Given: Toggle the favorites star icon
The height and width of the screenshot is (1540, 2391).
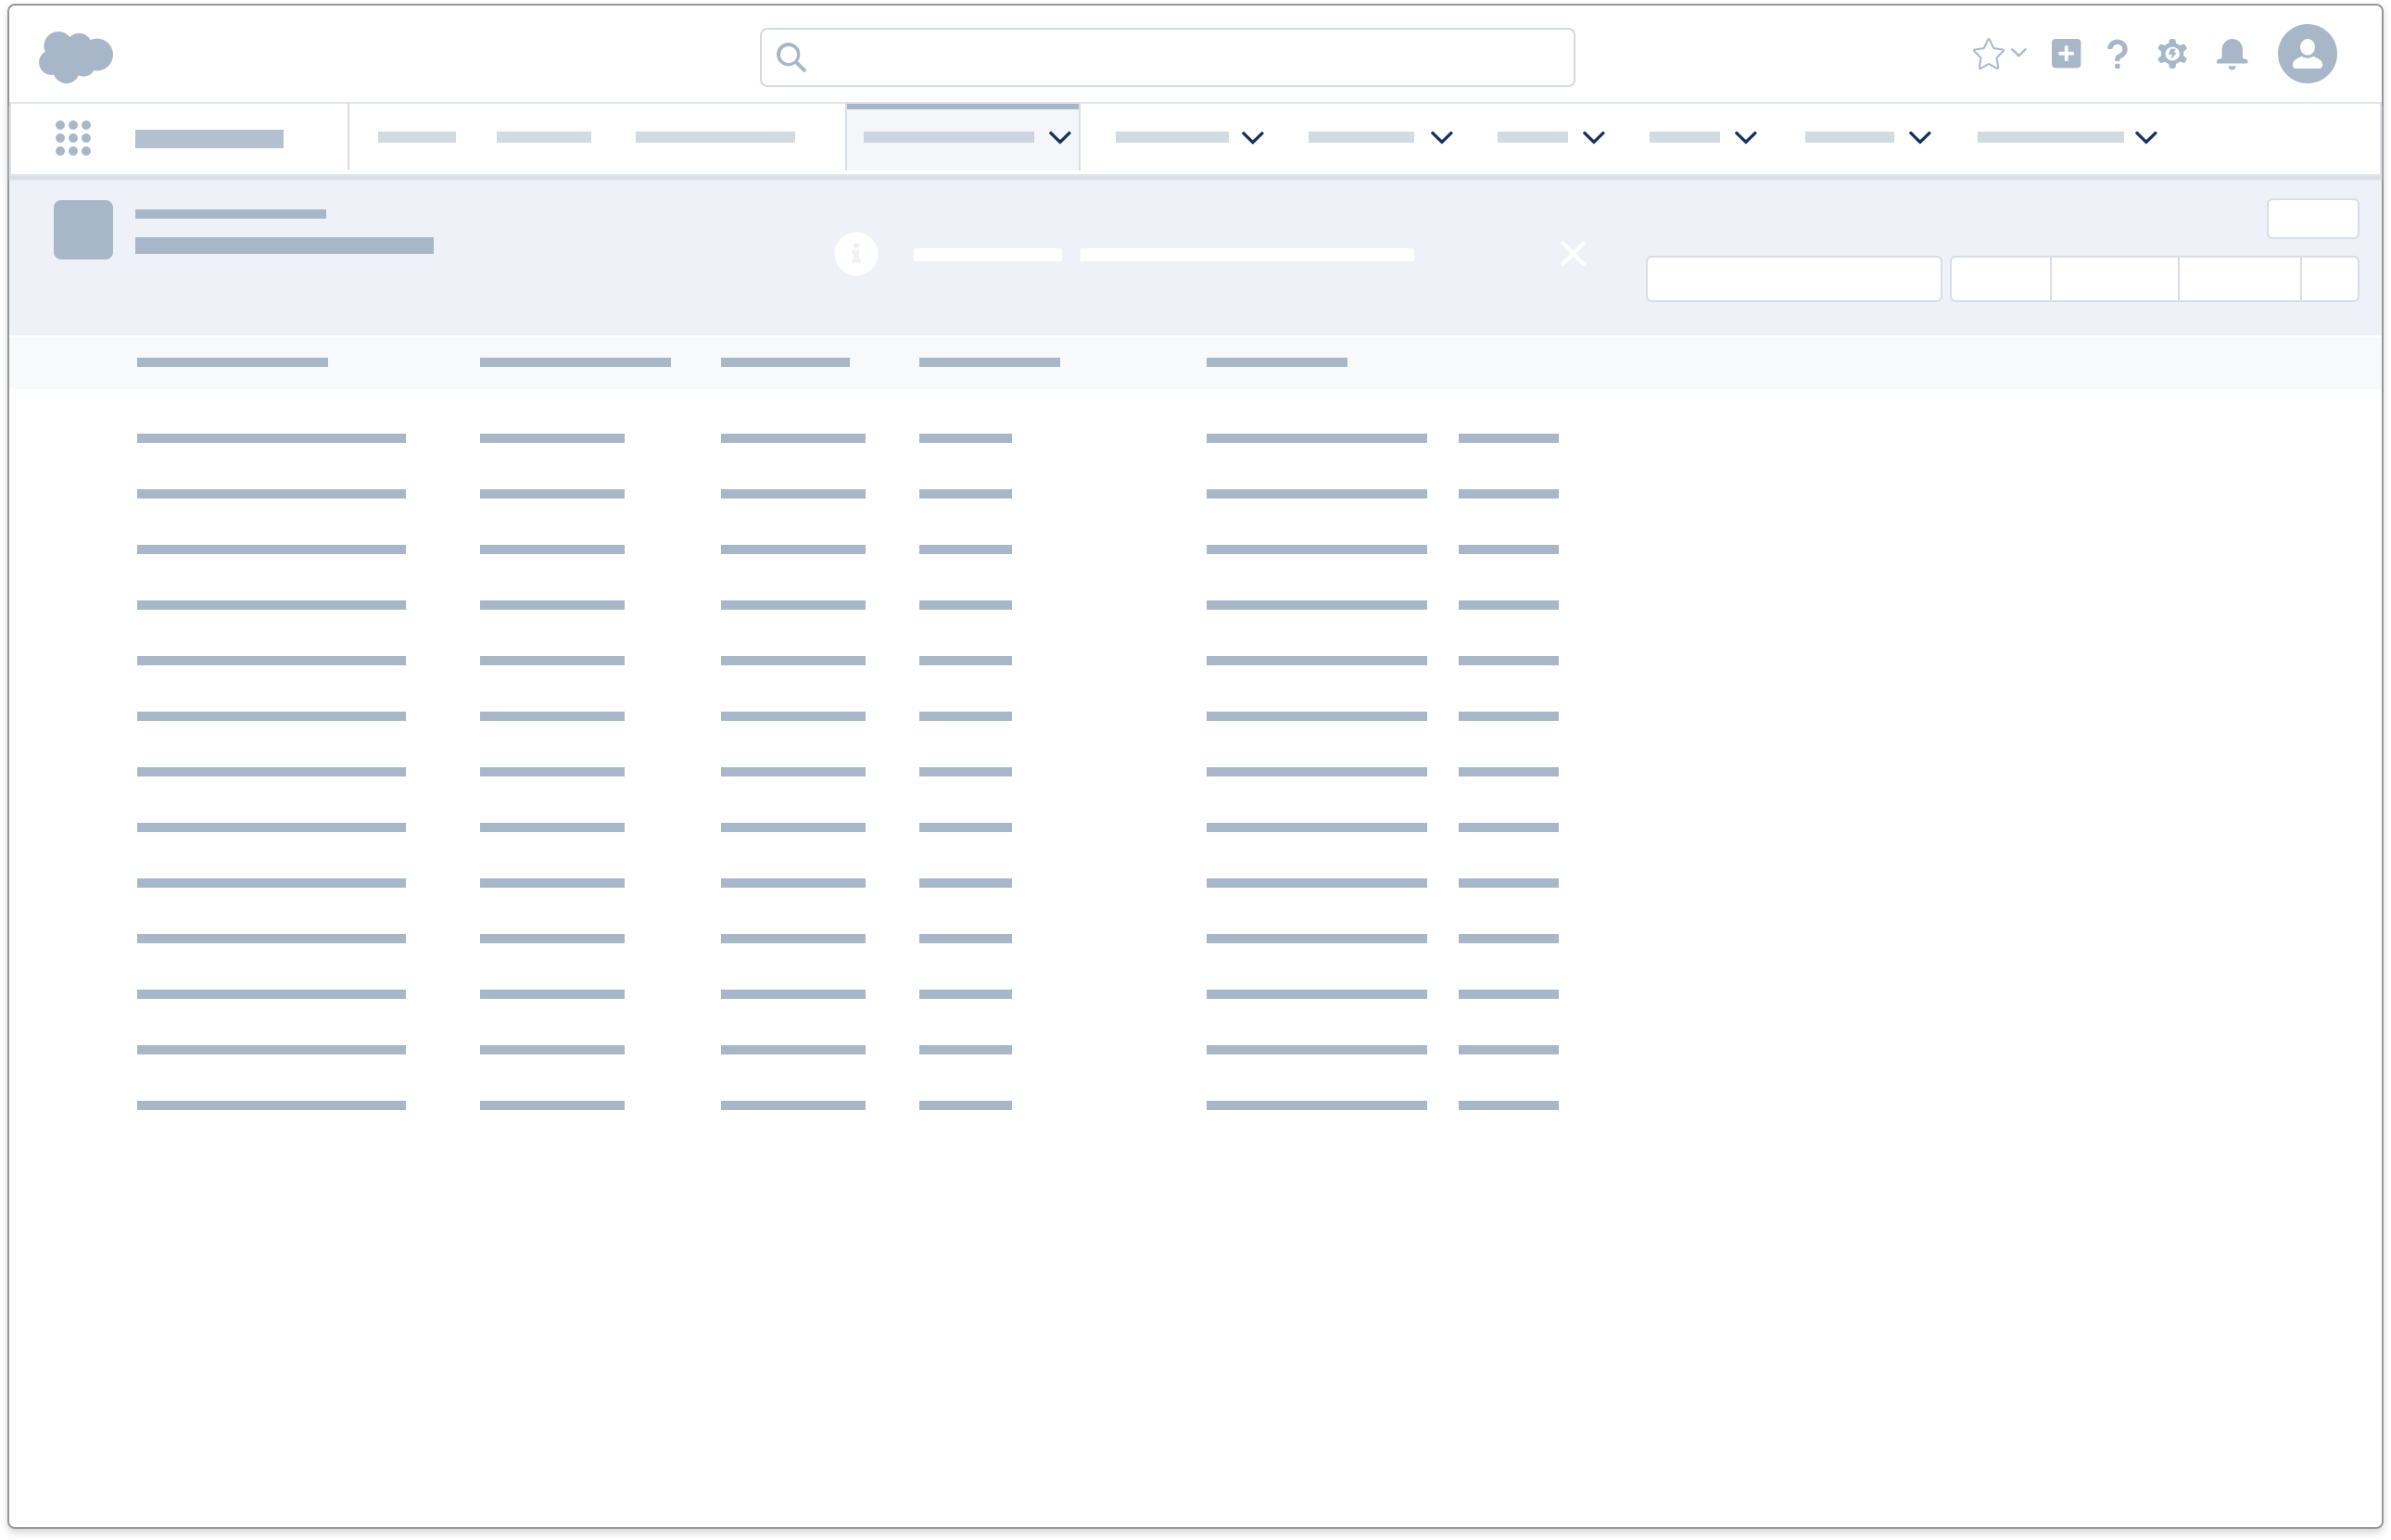Looking at the screenshot, I should tap(1989, 53).
